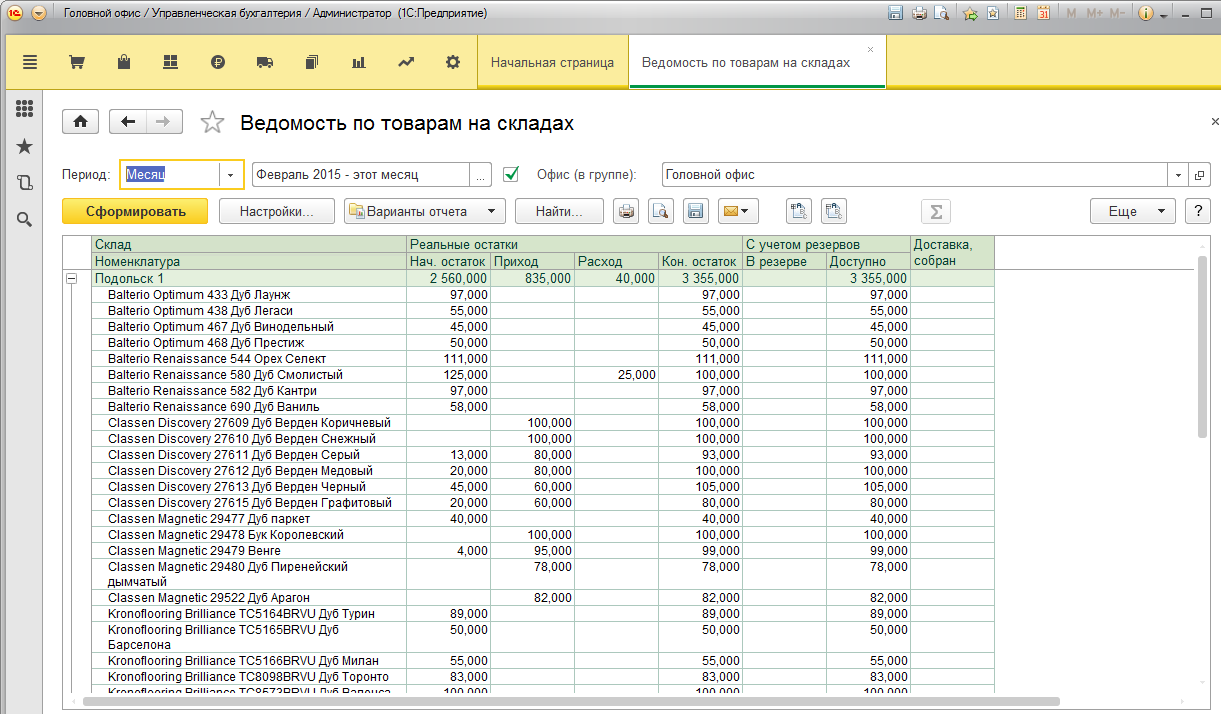Open calendar from the title bar
This screenshot has width=1221, height=714.
click(1043, 14)
